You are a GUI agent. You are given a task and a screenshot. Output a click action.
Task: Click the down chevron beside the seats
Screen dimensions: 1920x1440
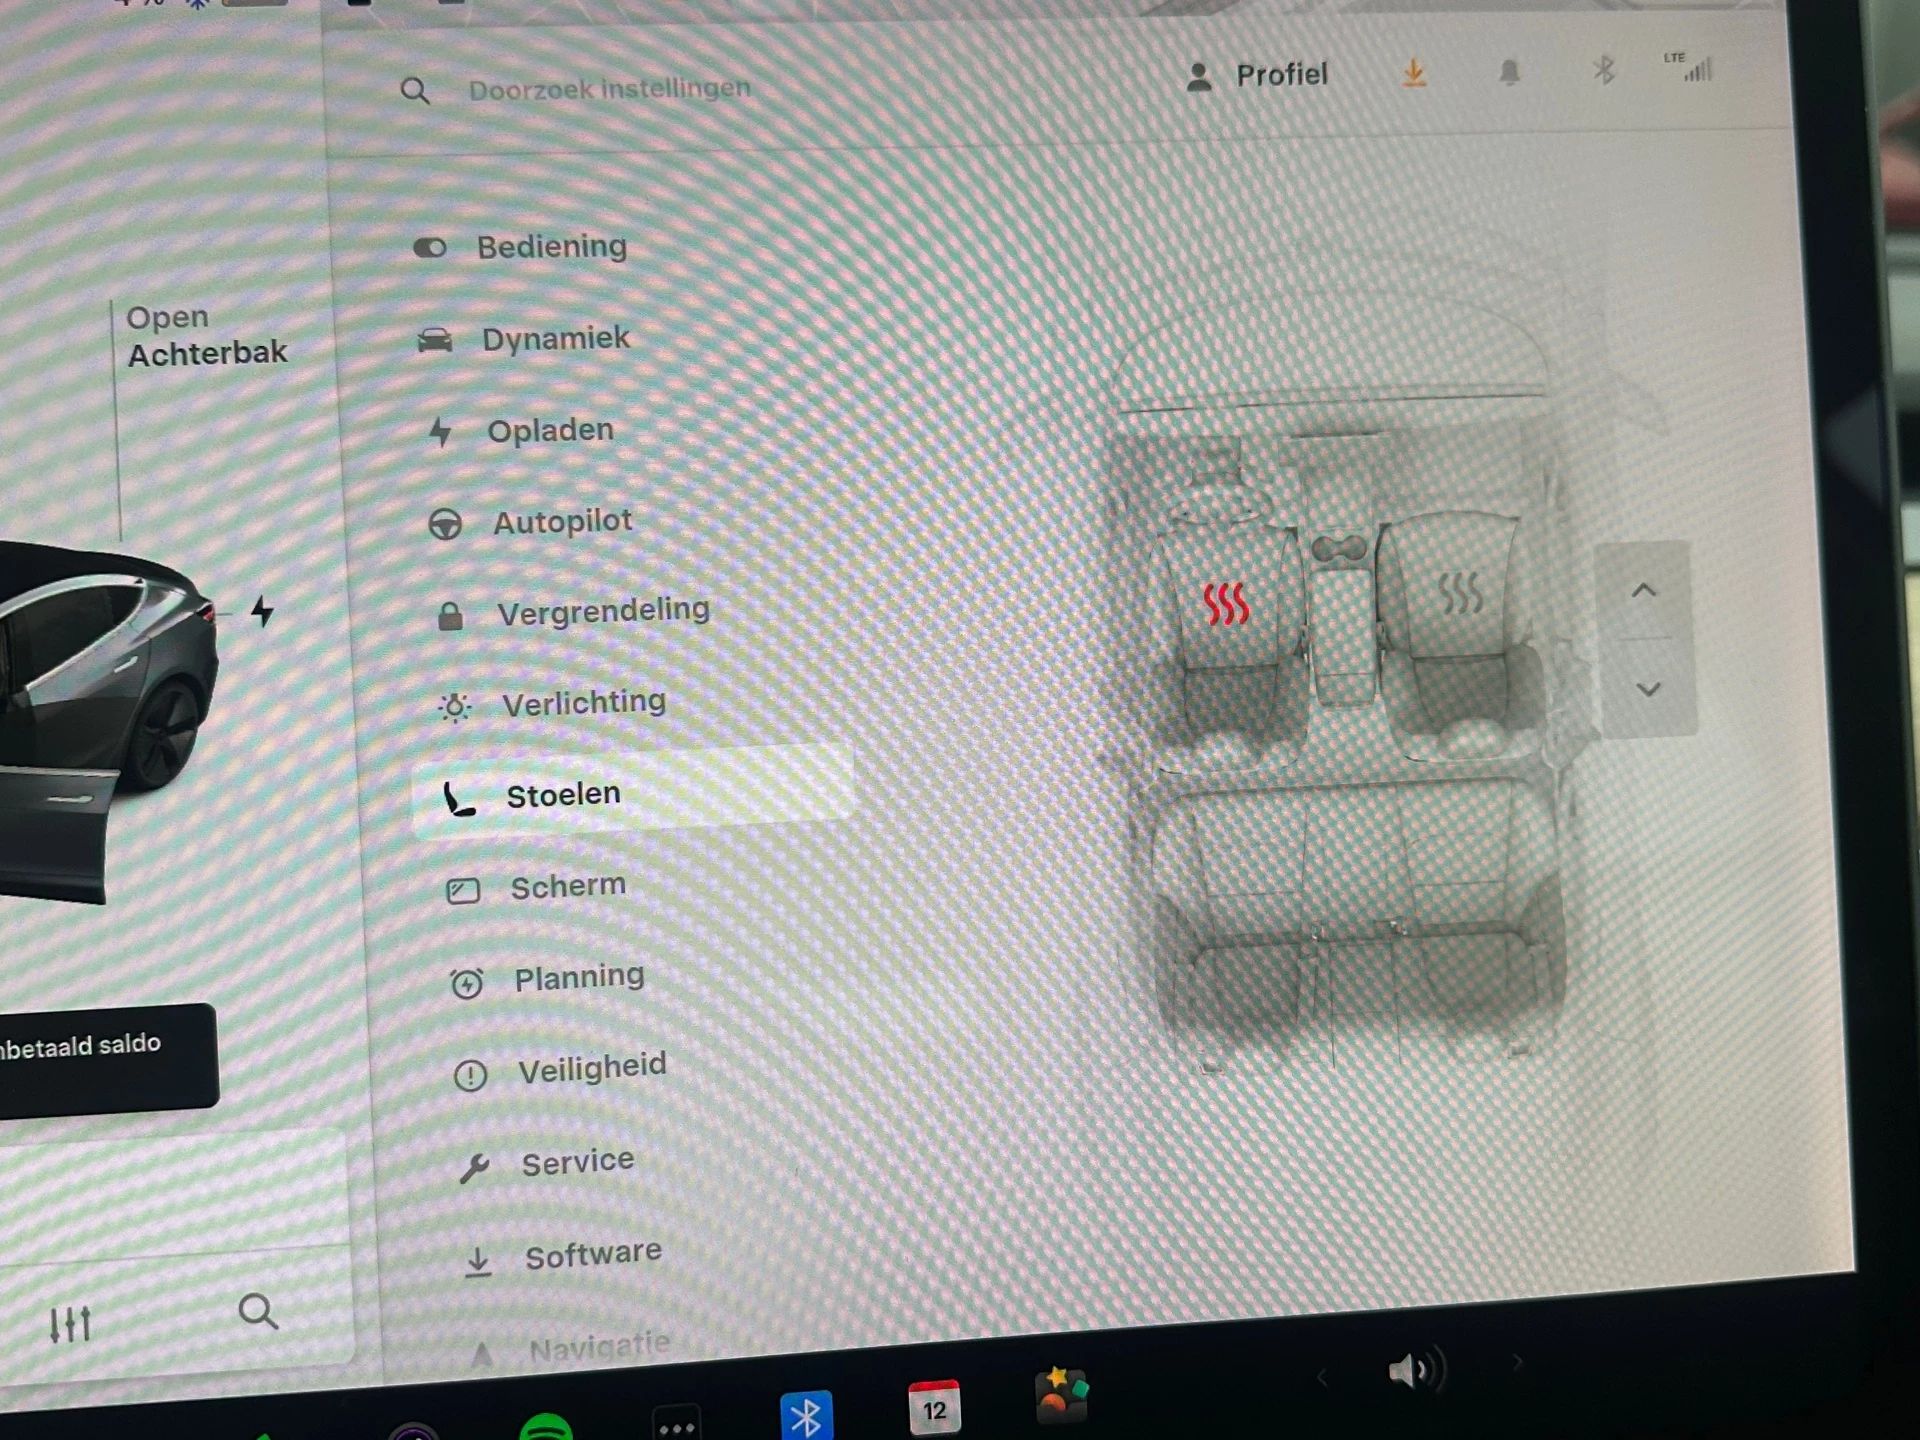click(x=1646, y=688)
